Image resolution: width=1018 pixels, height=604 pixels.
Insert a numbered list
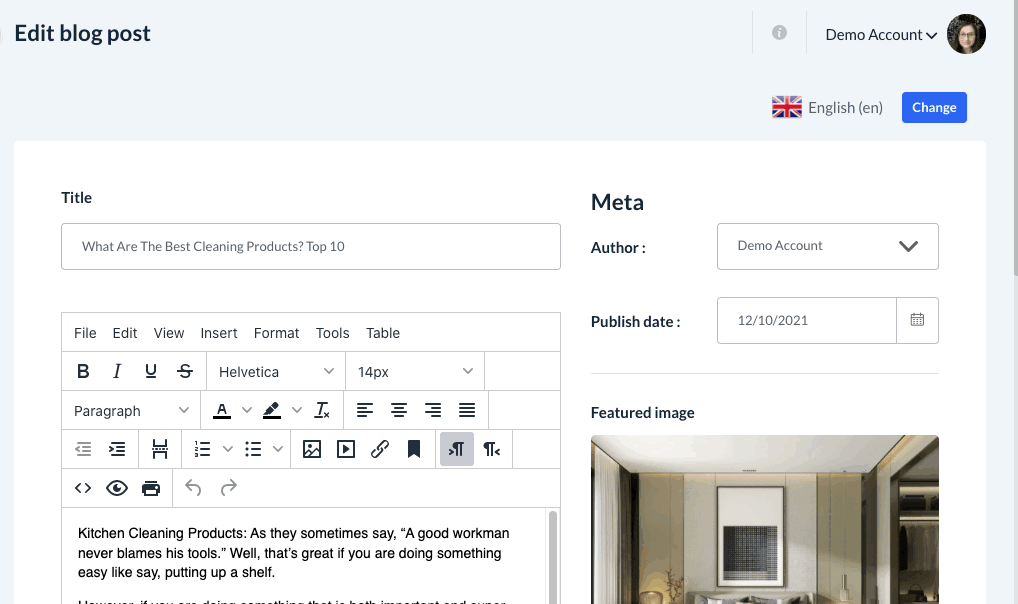[203, 449]
